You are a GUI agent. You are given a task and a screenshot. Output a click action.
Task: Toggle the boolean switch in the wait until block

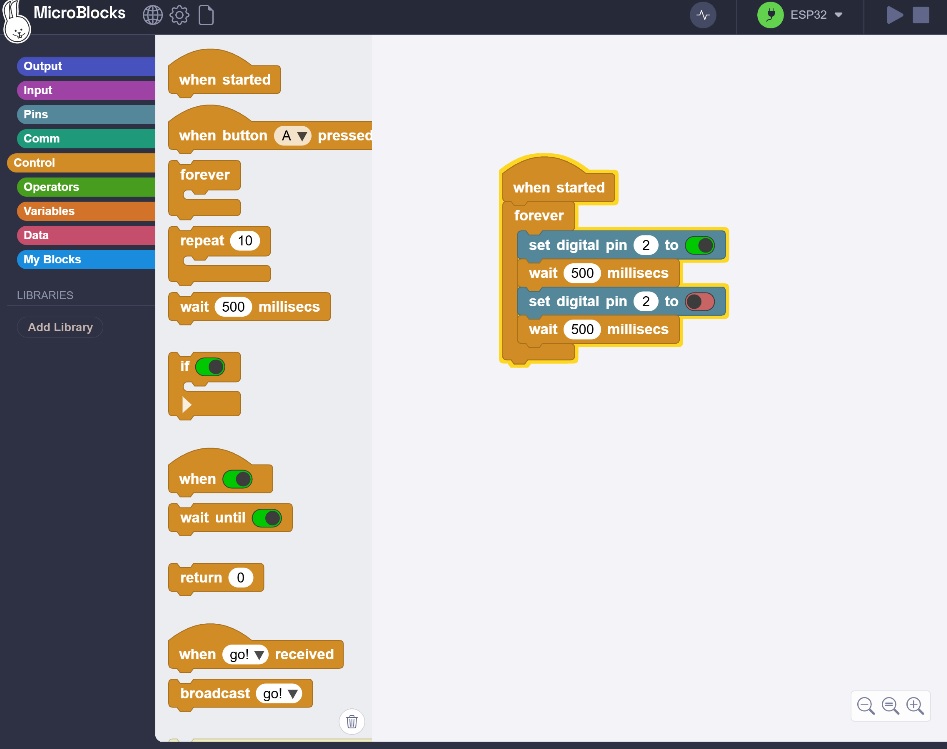pos(267,518)
